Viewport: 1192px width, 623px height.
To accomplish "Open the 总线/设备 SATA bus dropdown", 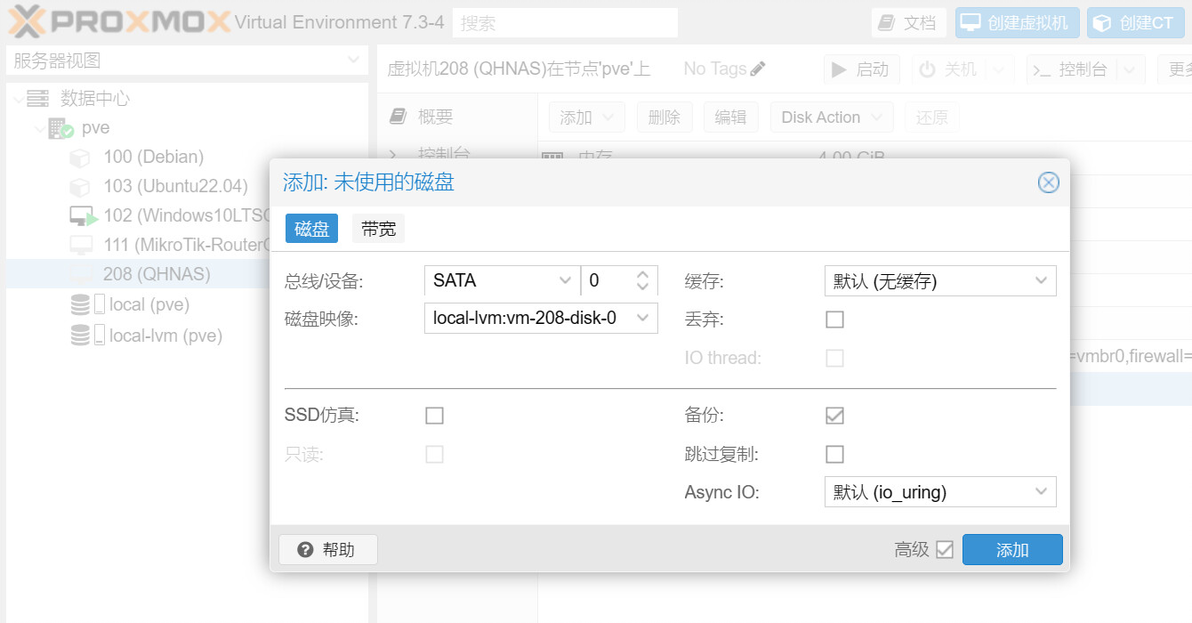I will pyautogui.click(x=565, y=280).
